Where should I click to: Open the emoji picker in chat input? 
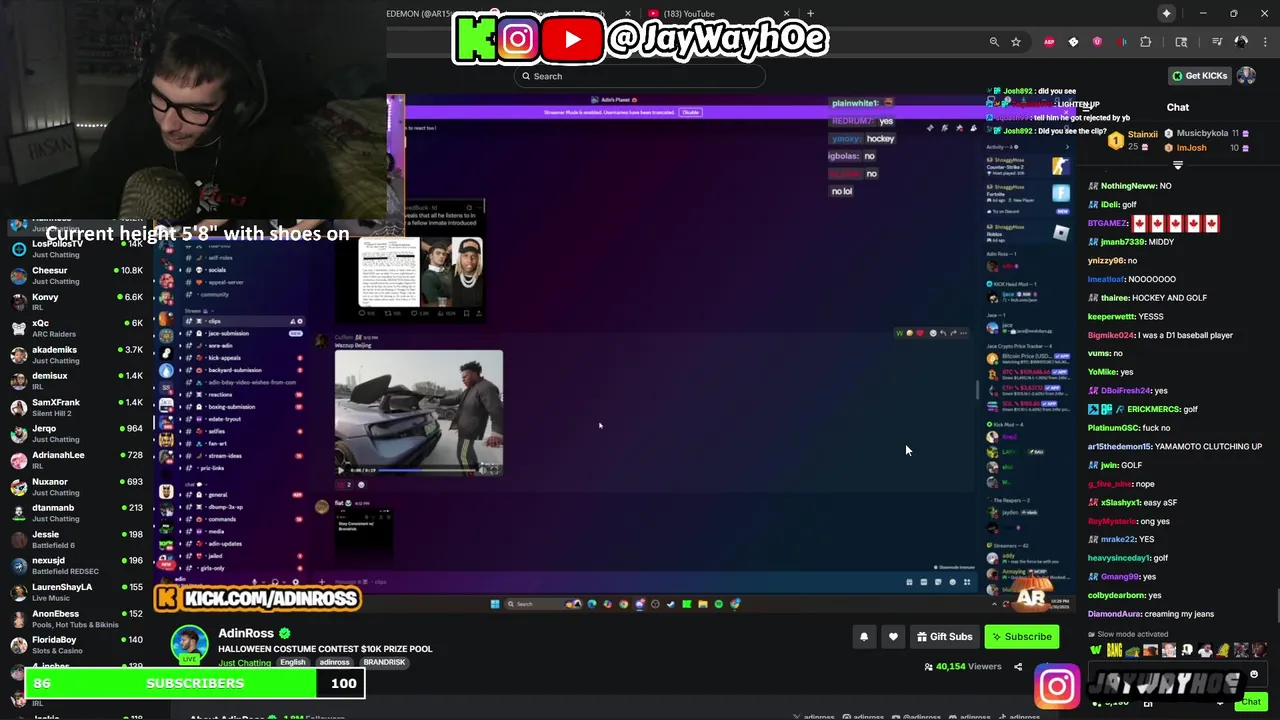click(x=1254, y=675)
